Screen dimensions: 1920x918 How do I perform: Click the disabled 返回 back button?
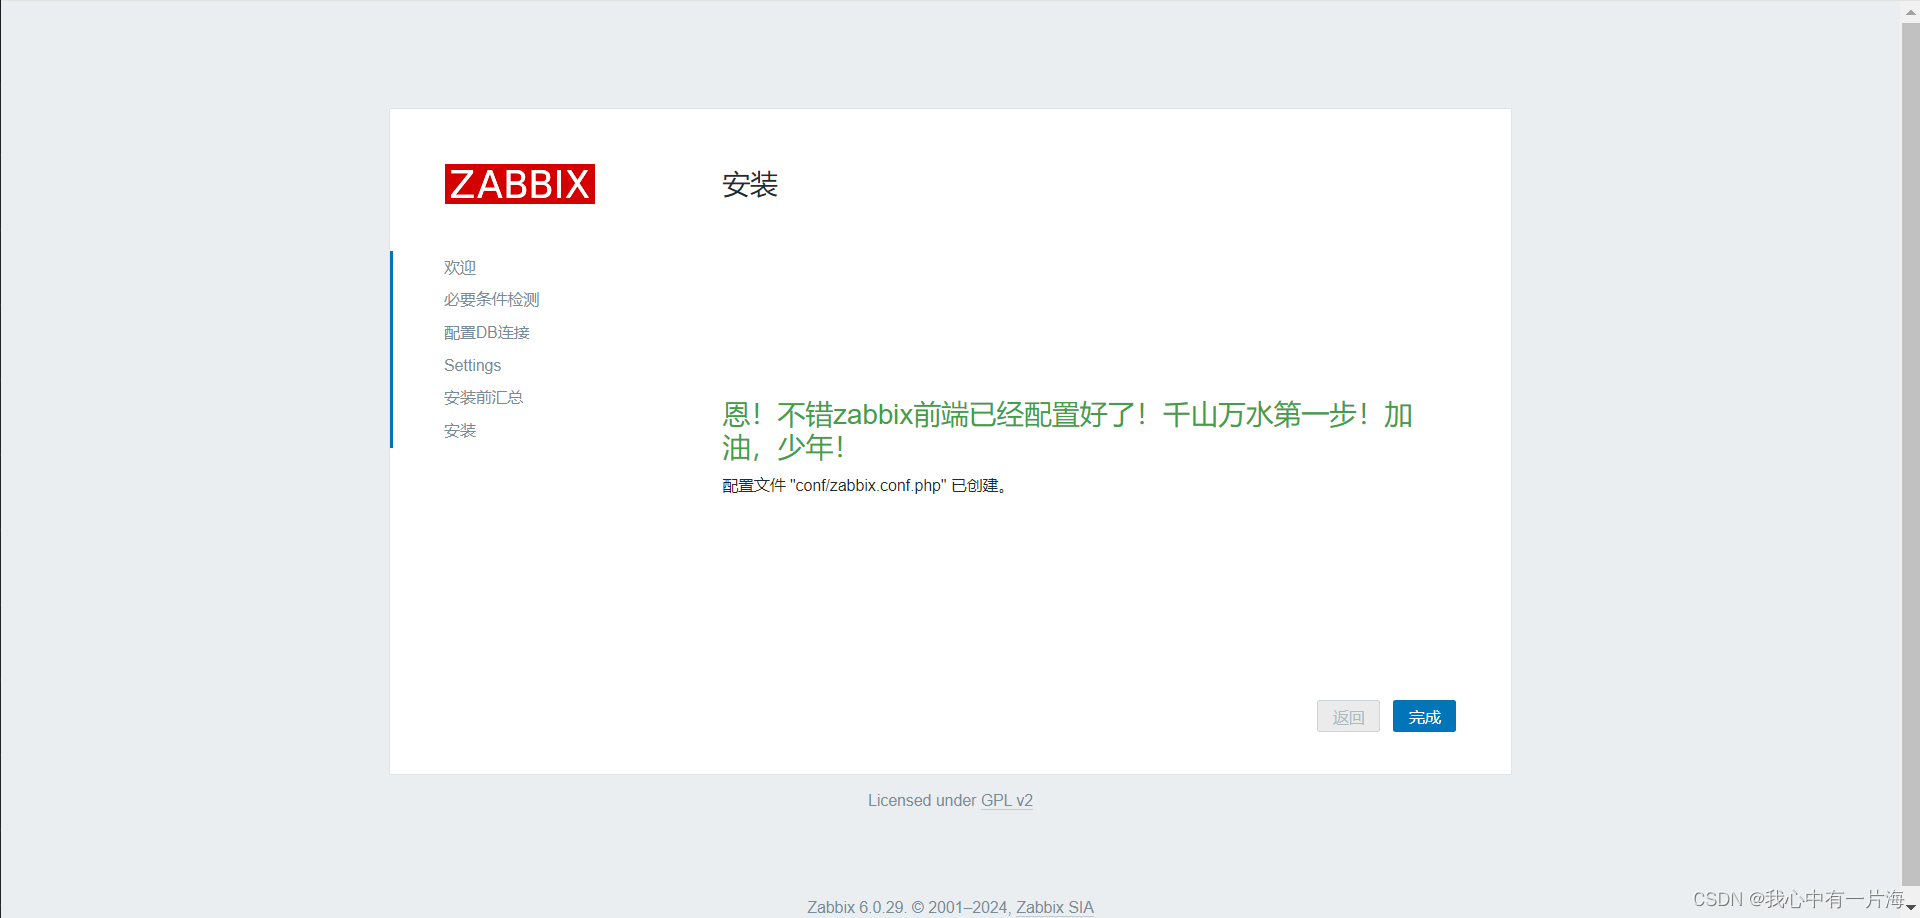[1348, 716]
